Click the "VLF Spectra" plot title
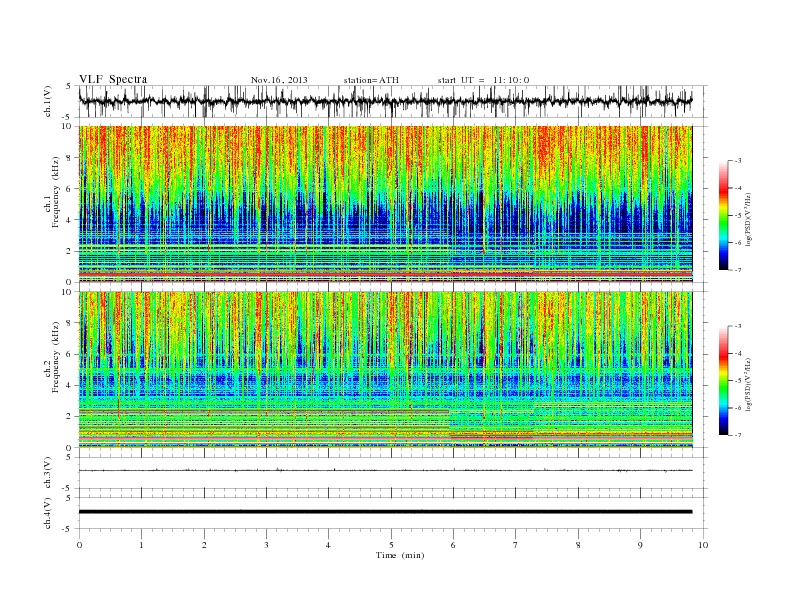Screen dimensions: 792x612 click(113, 79)
